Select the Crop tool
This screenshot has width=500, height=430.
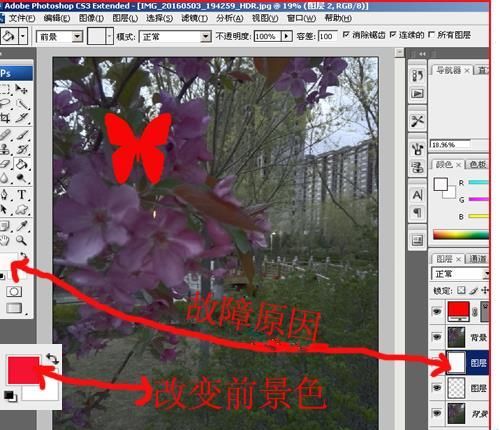point(4,118)
